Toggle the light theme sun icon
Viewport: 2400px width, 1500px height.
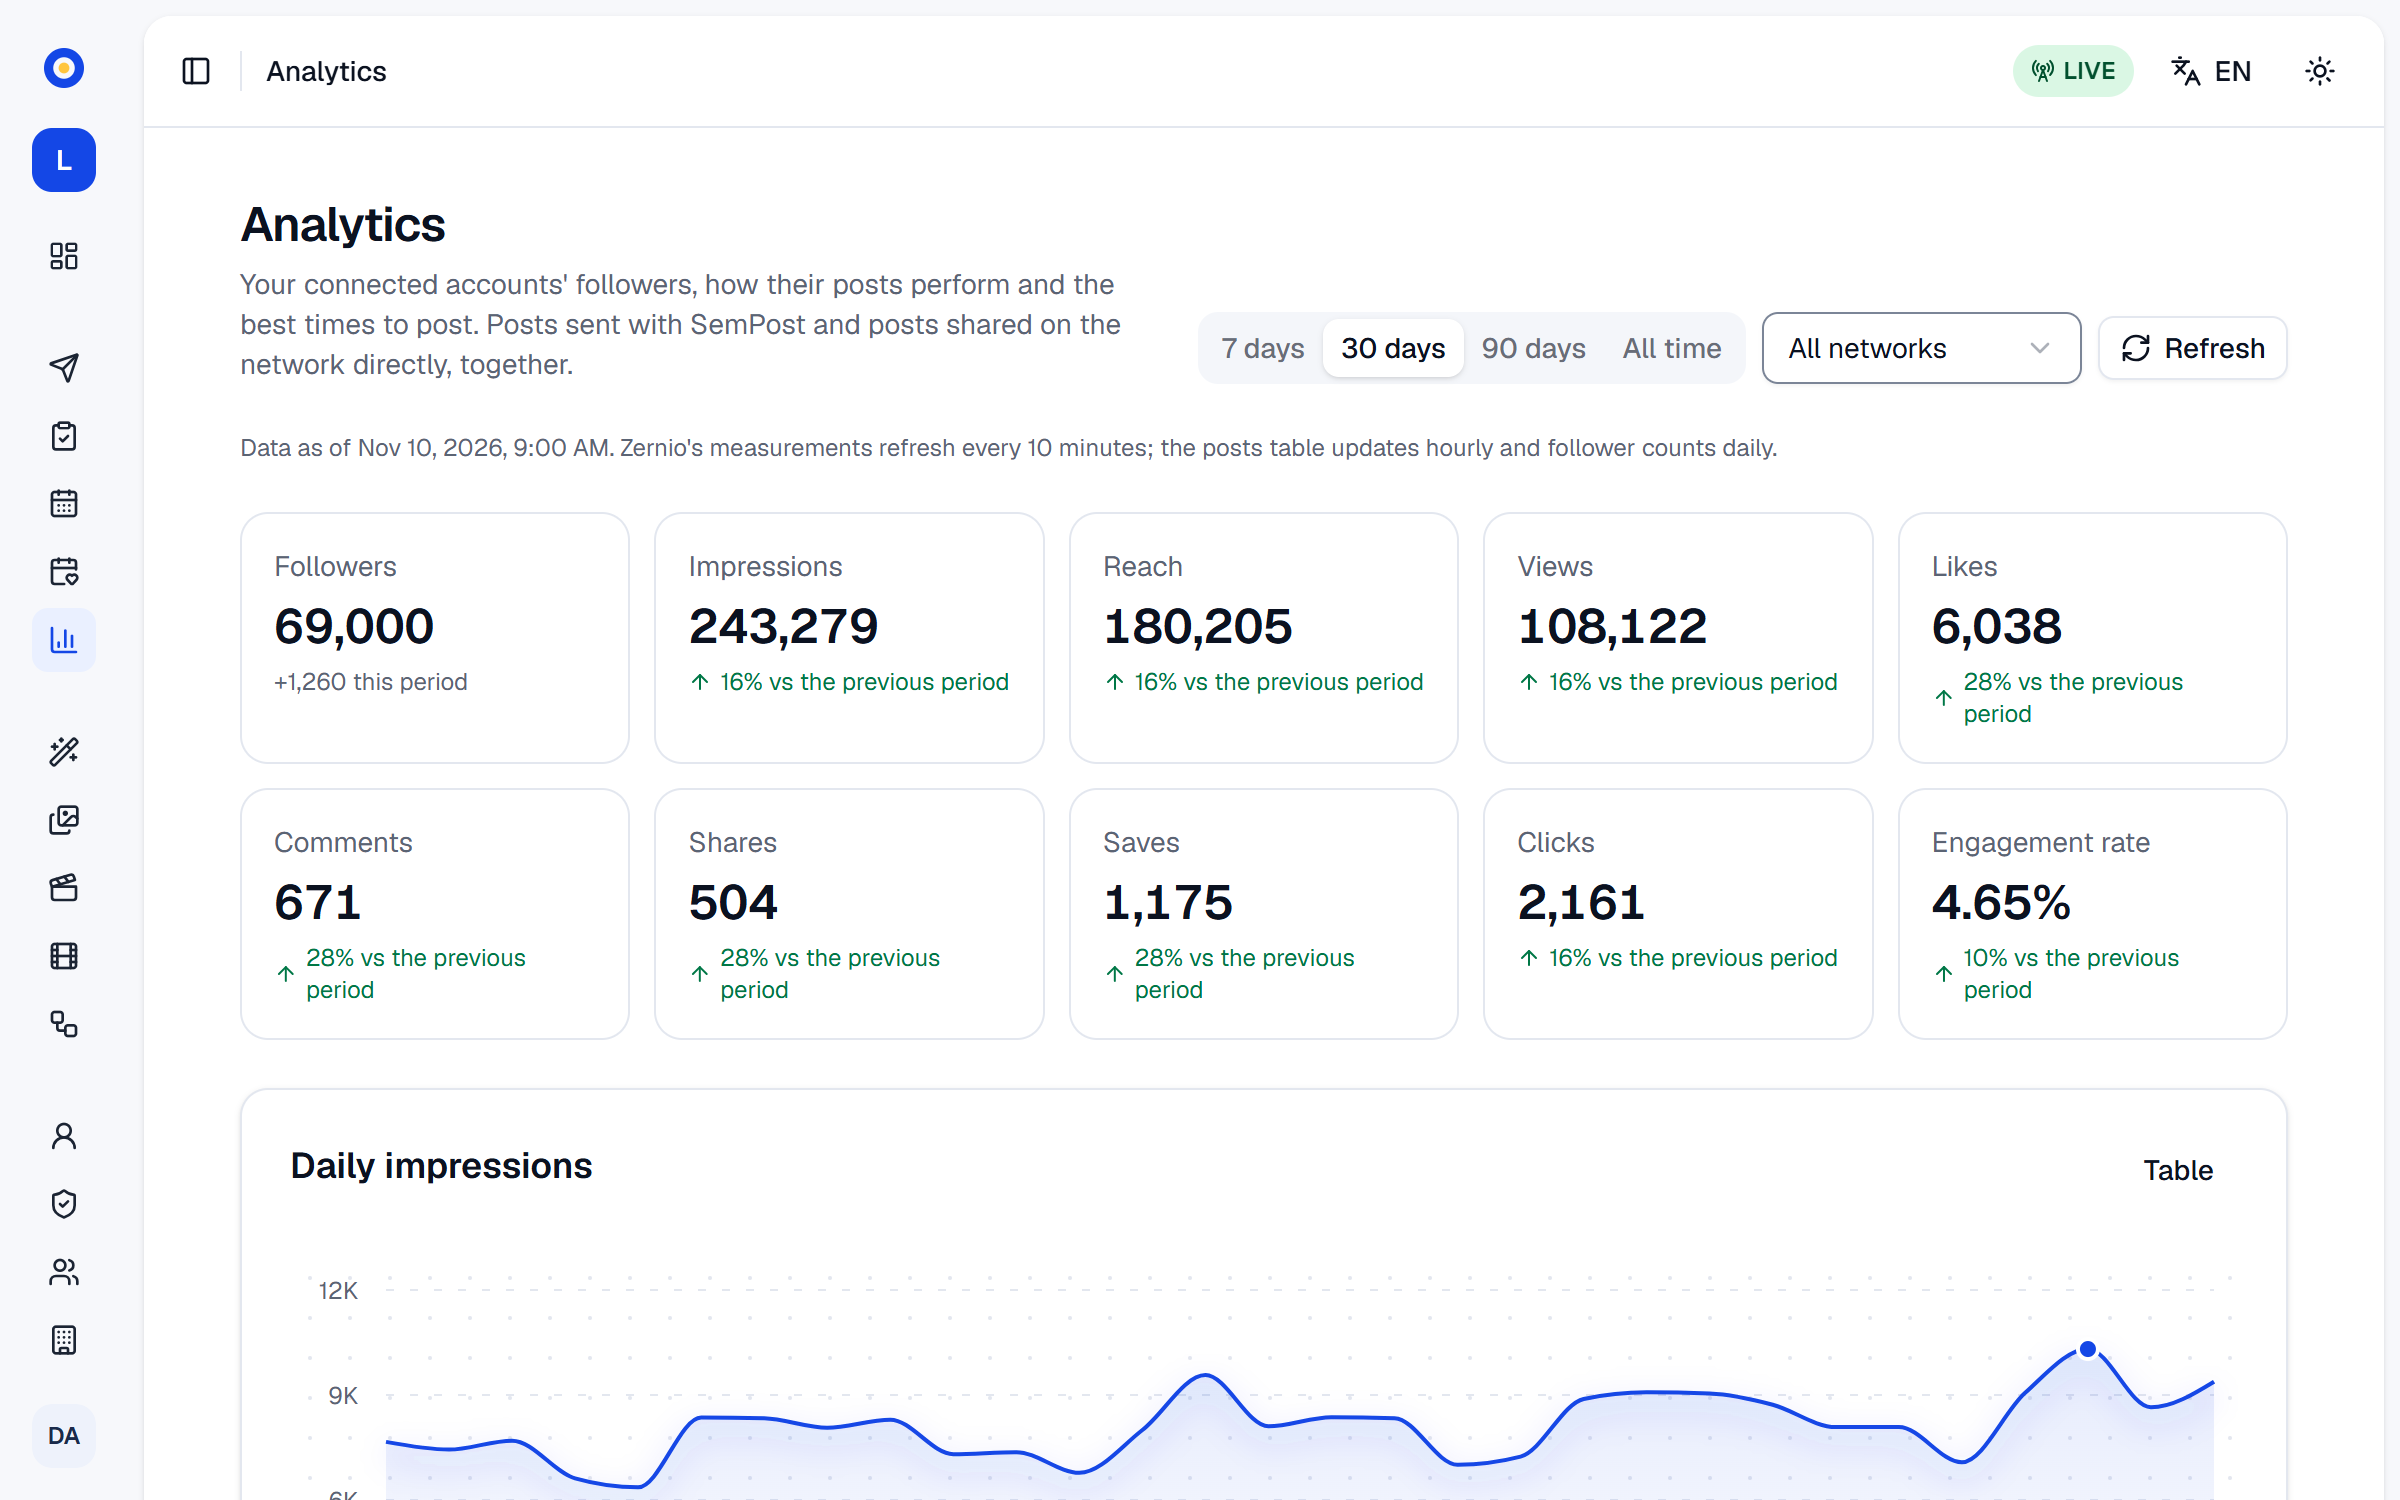click(2320, 71)
